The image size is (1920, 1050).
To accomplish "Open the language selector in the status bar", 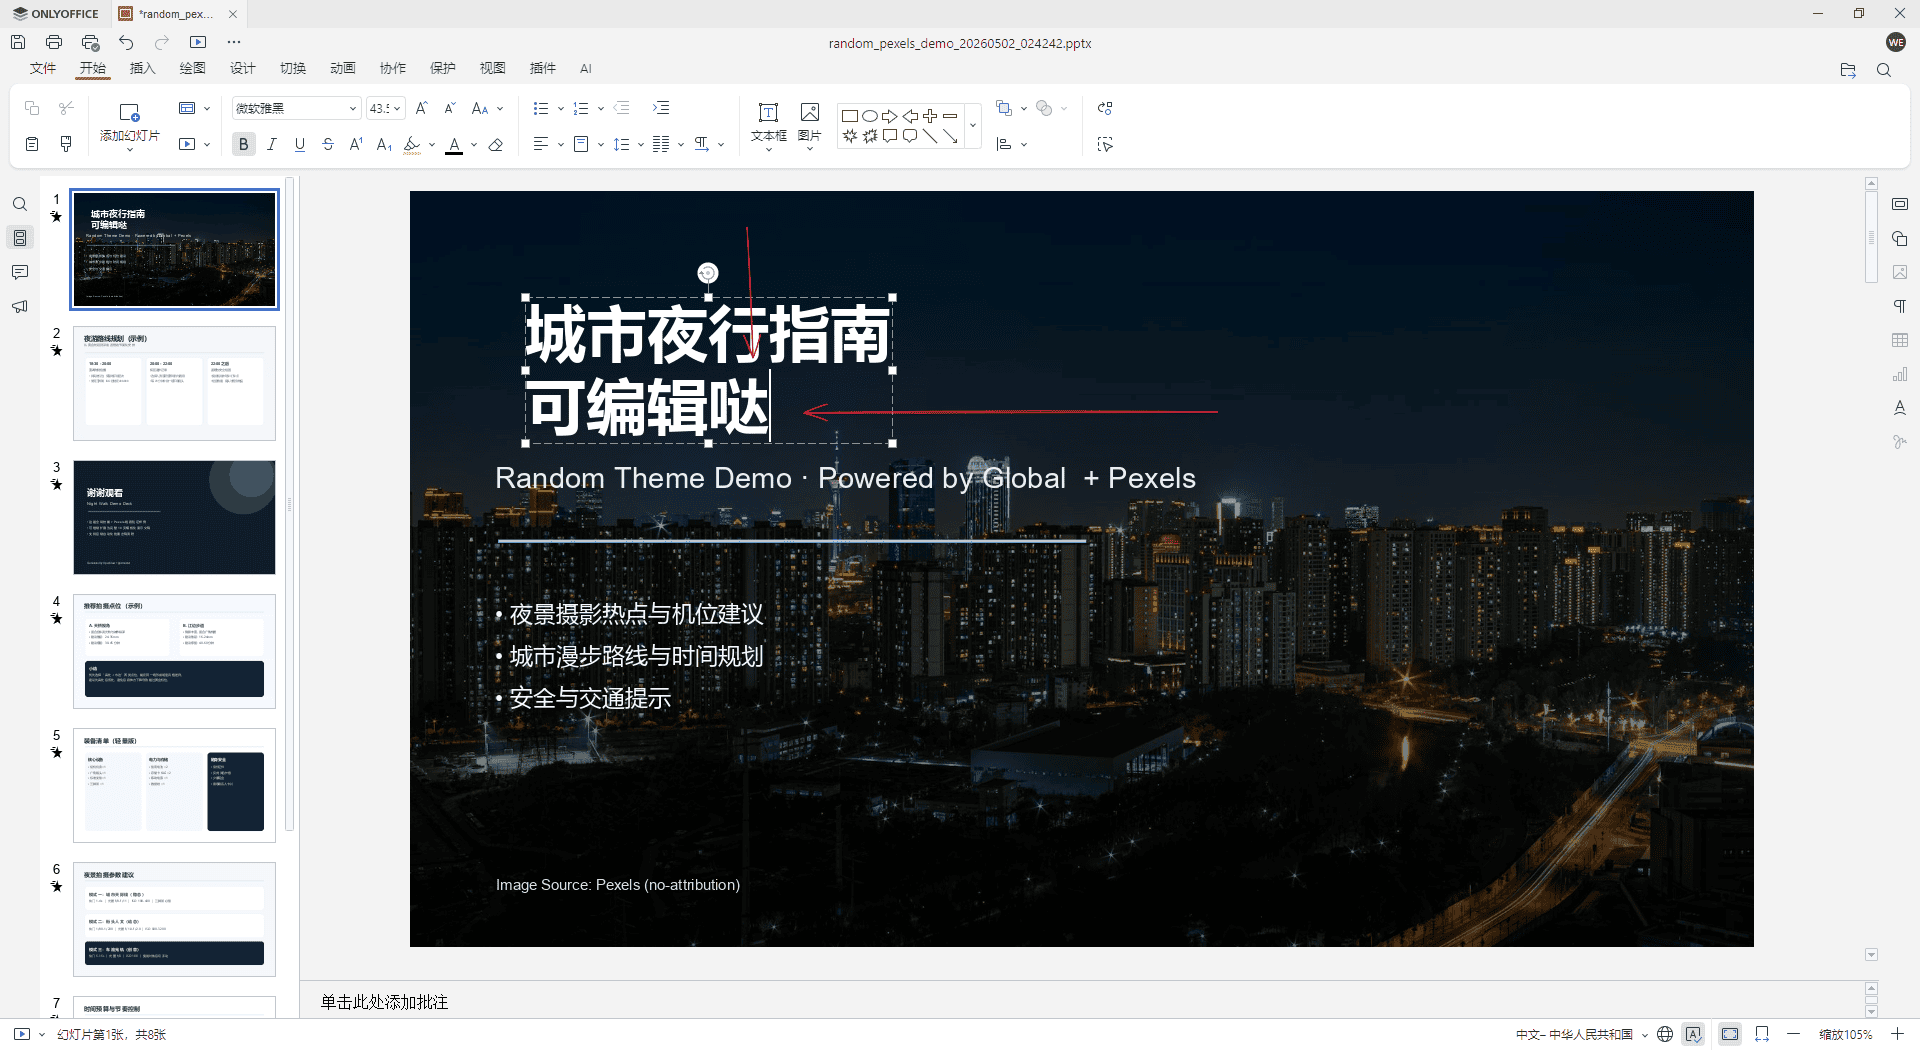I will 1581,1034.
